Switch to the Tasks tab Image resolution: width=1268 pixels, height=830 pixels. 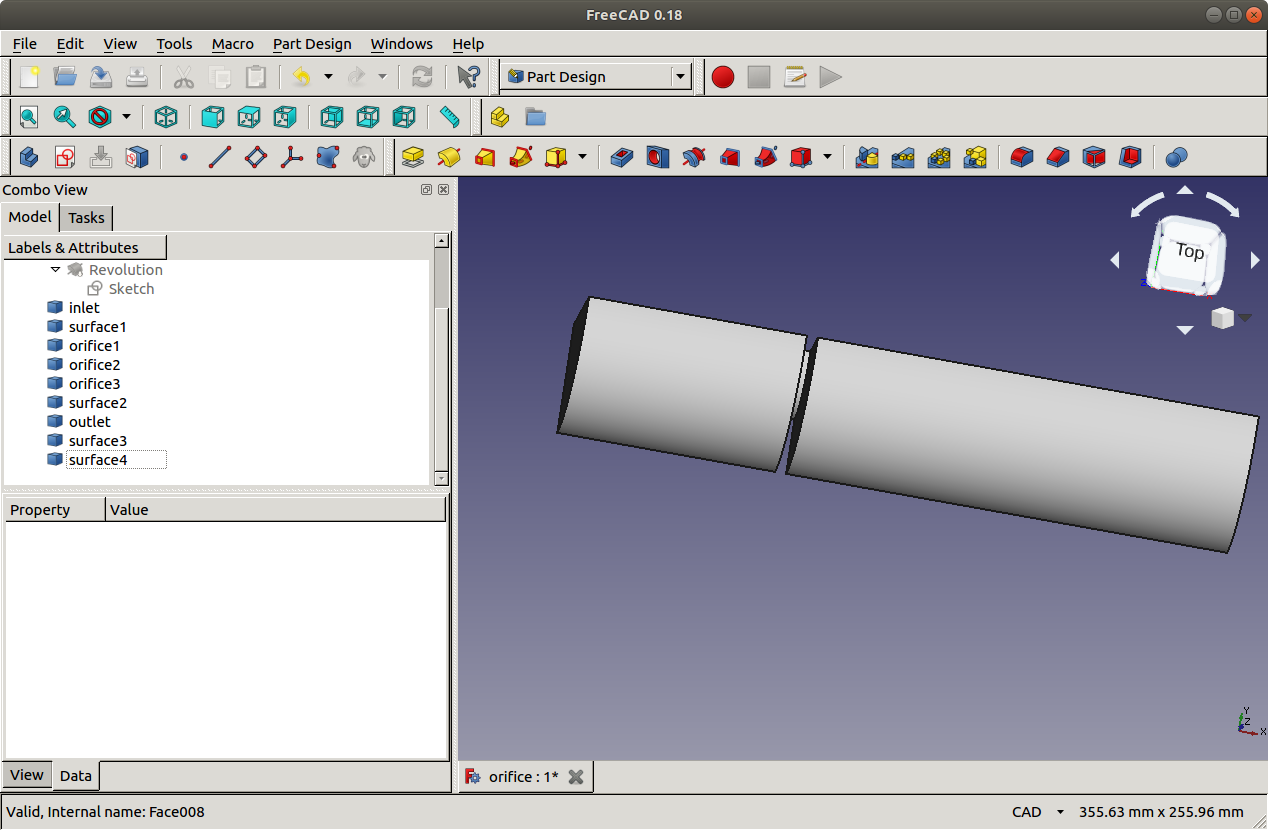86,218
